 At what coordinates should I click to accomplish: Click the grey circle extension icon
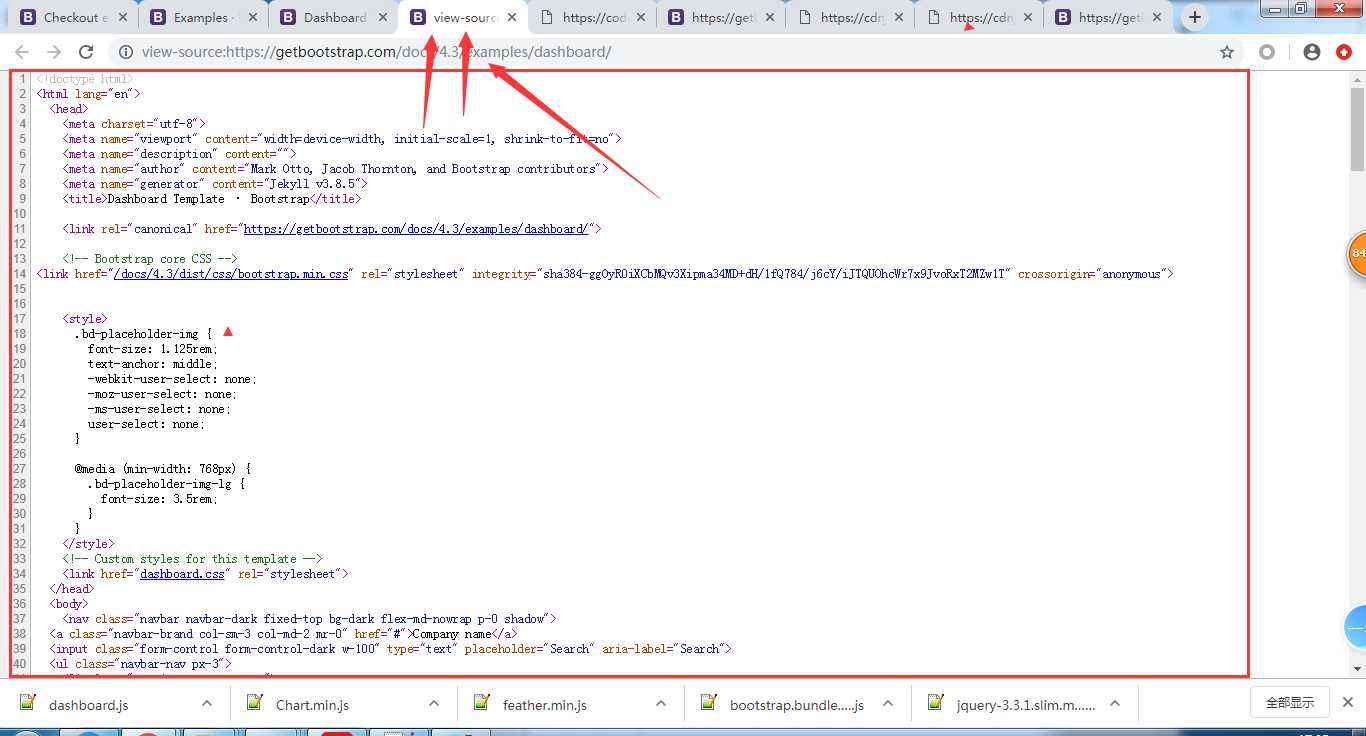(x=1267, y=52)
